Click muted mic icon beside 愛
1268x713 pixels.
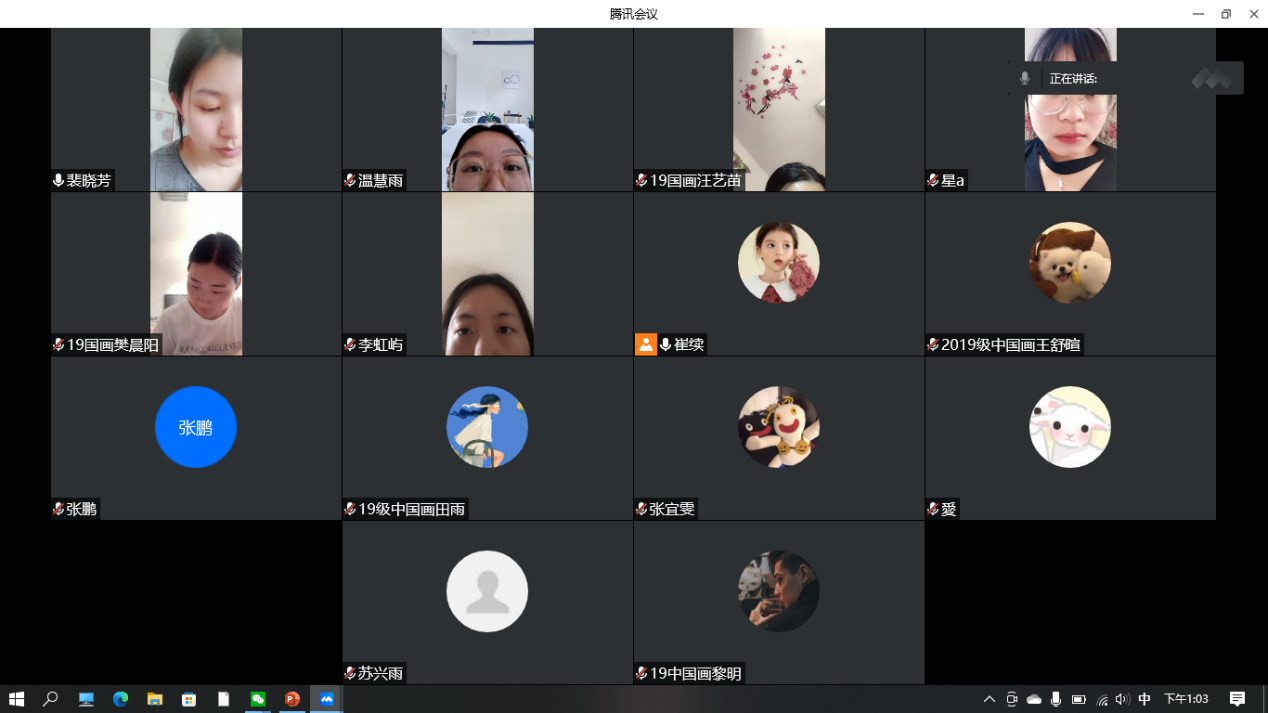point(933,508)
